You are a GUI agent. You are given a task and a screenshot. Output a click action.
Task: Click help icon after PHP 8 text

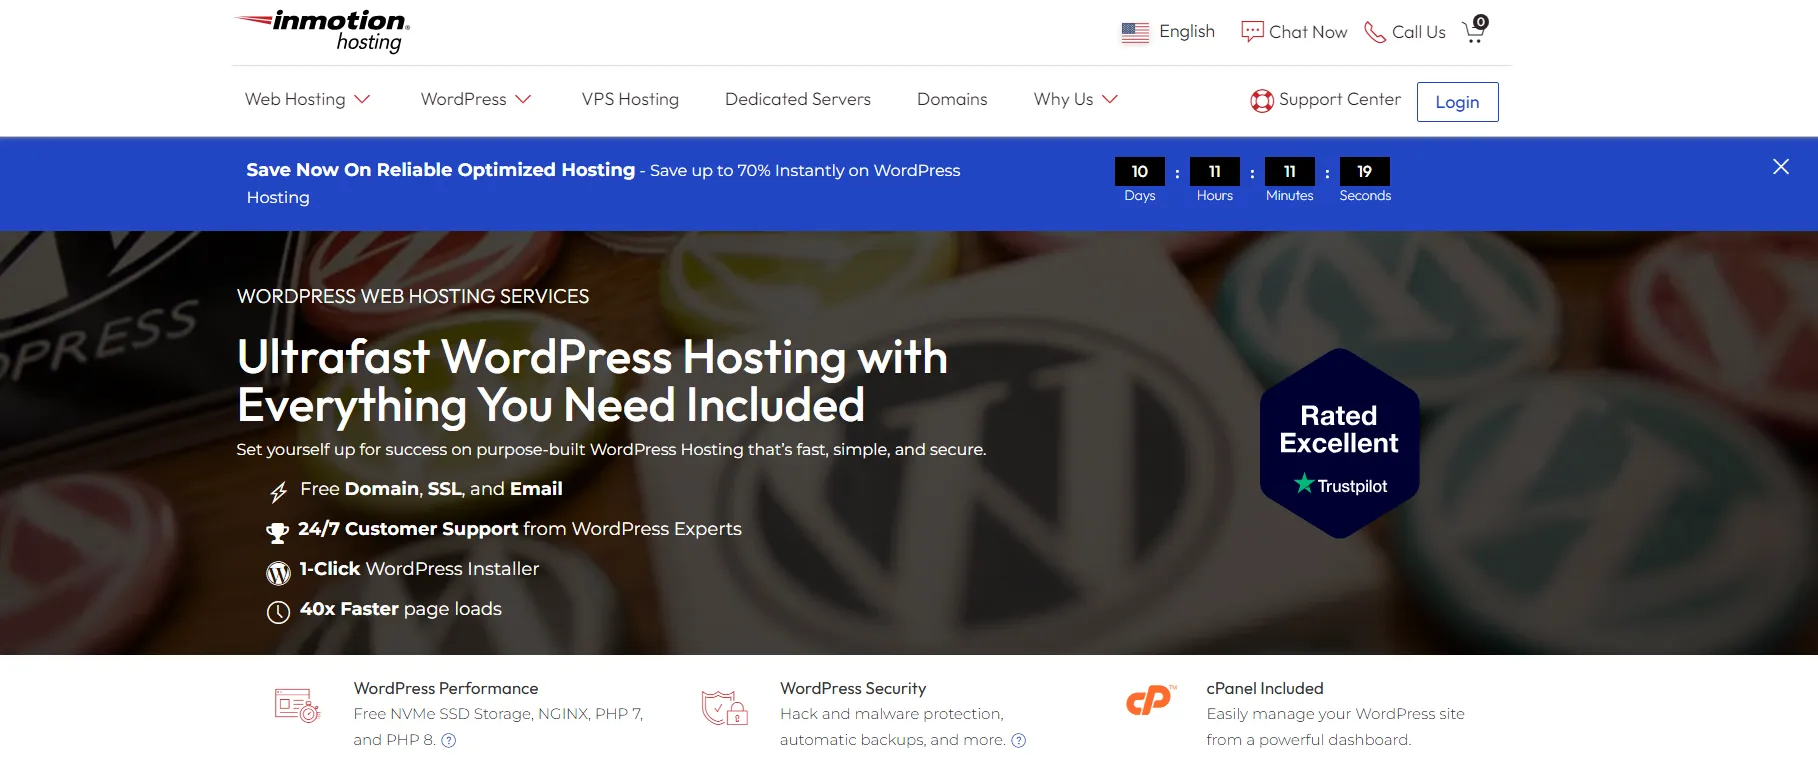point(449,740)
